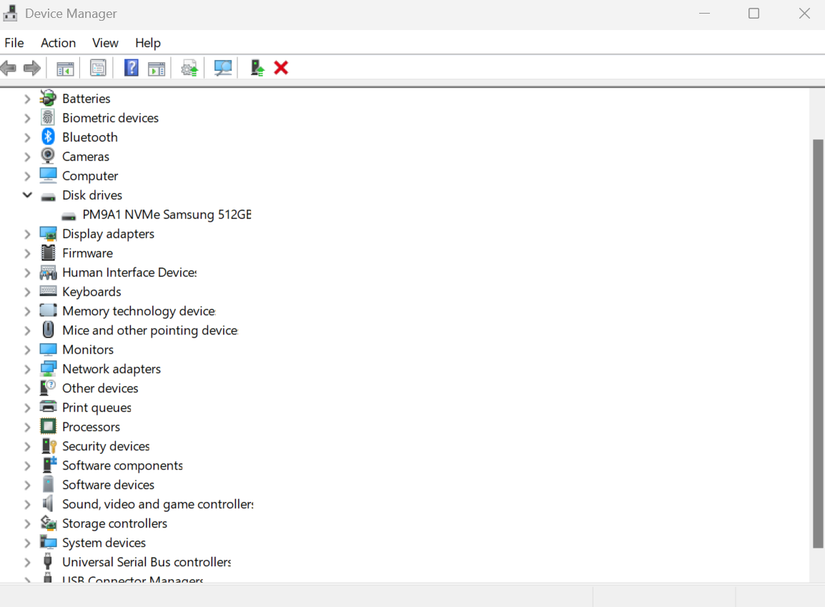The height and width of the screenshot is (607, 825).
Task: Click the Bluetooth device icon
Action: [x=48, y=136]
